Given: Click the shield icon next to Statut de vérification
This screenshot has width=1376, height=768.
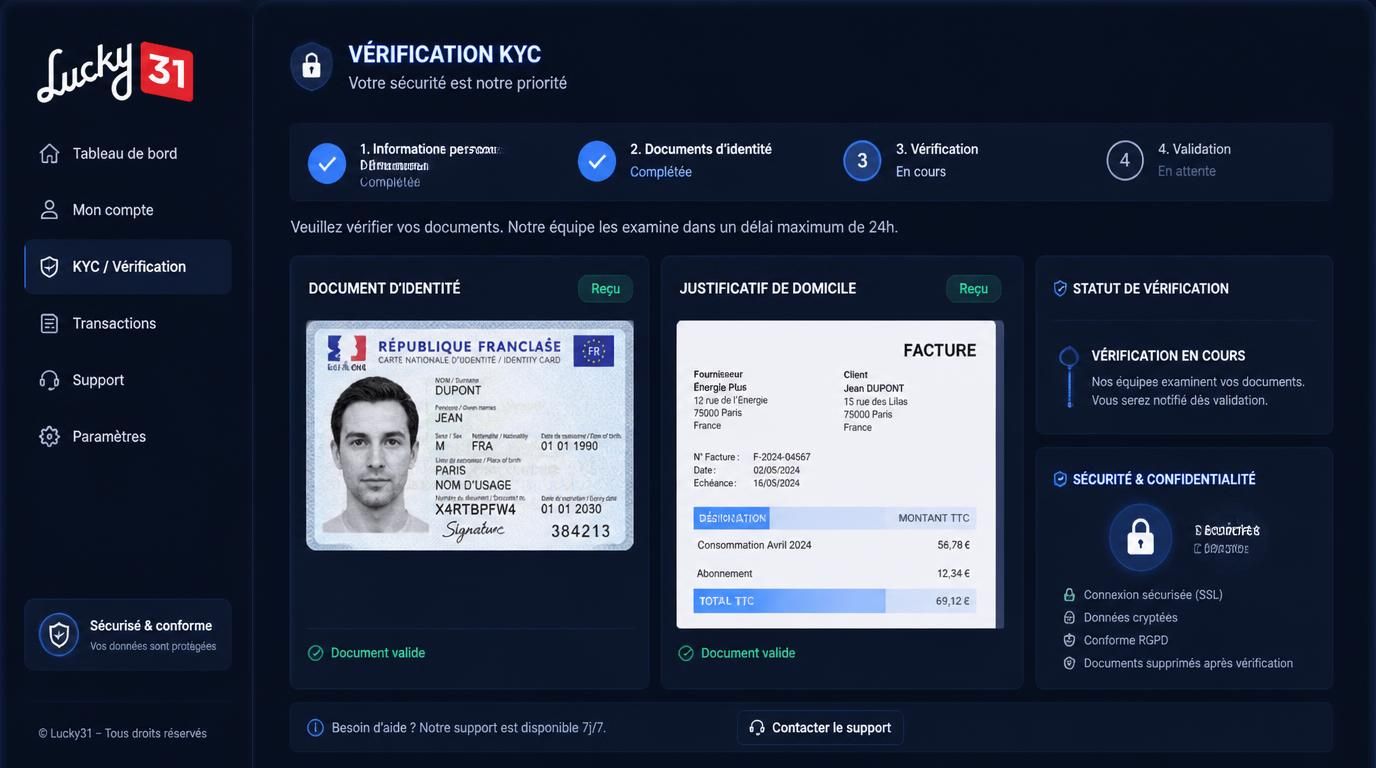Looking at the screenshot, I should click(x=1060, y=288).
